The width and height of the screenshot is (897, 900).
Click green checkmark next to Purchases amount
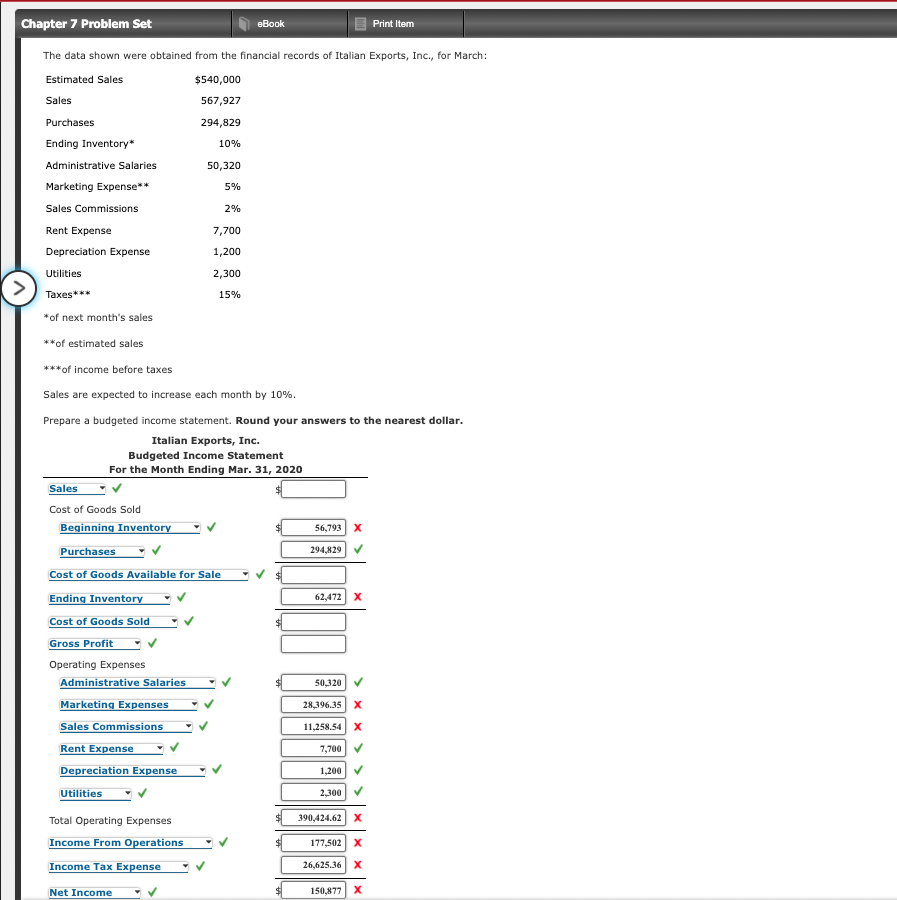click(x=358, y=550)
